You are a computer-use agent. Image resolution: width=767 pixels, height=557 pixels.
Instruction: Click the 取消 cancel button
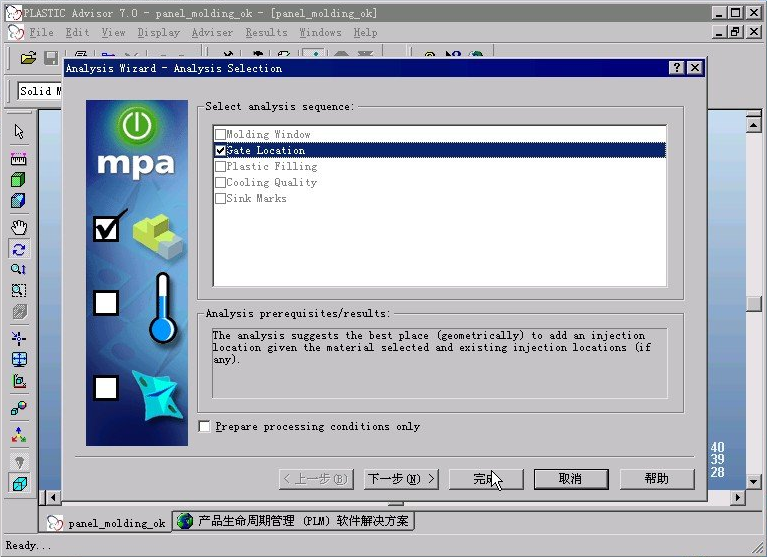click(571, 479)
